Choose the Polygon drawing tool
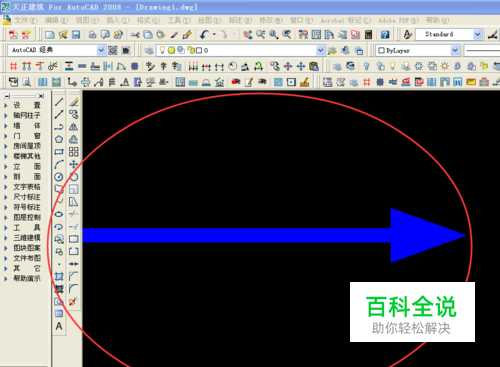 tap(59, 139)
